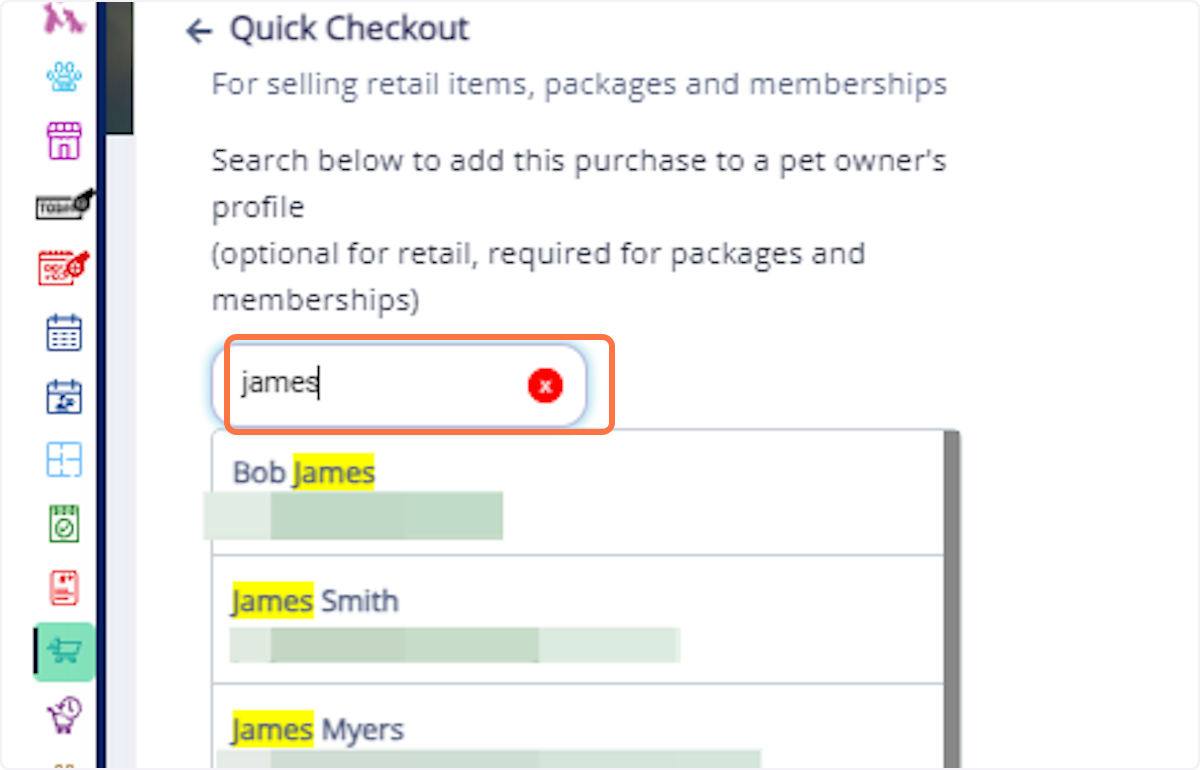Open the red new-appointment calendar icon

pyautogui.click(x=63, y=268)
